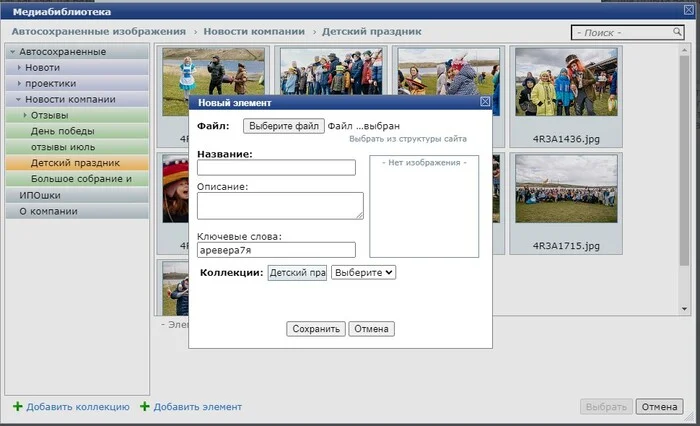The image size is (700, 426).
Task: Focus the Описание text area
Action: tap(280, 206)
